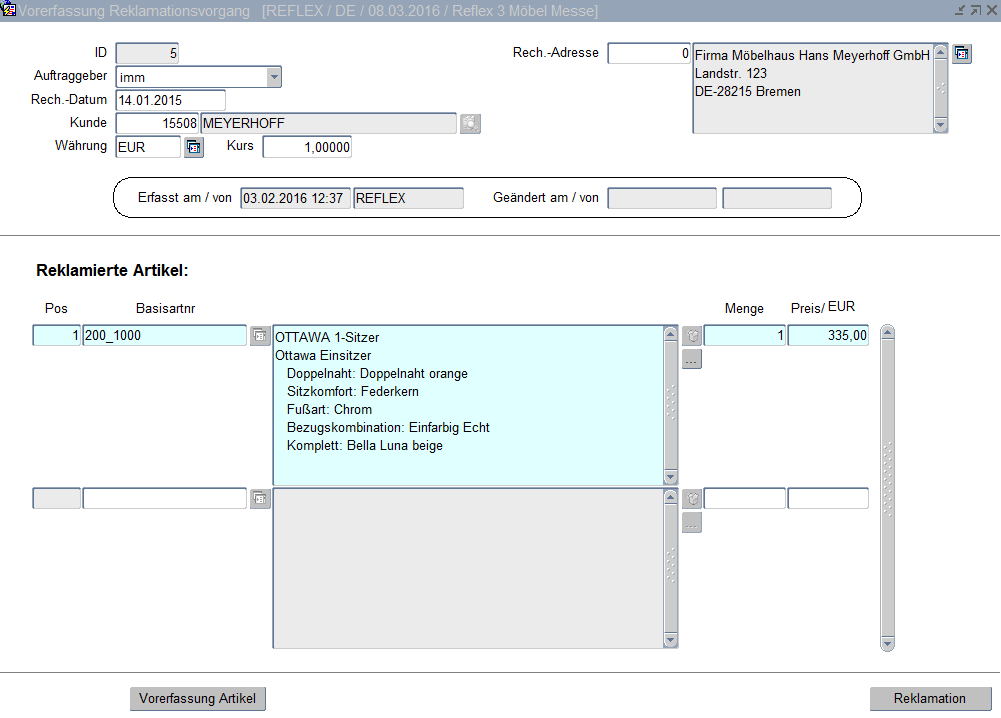This screenshot has height=718, width=1001.
Task: Expand the Auftraggeber dropdown showing imm
Action: click(x=274, y=77)
